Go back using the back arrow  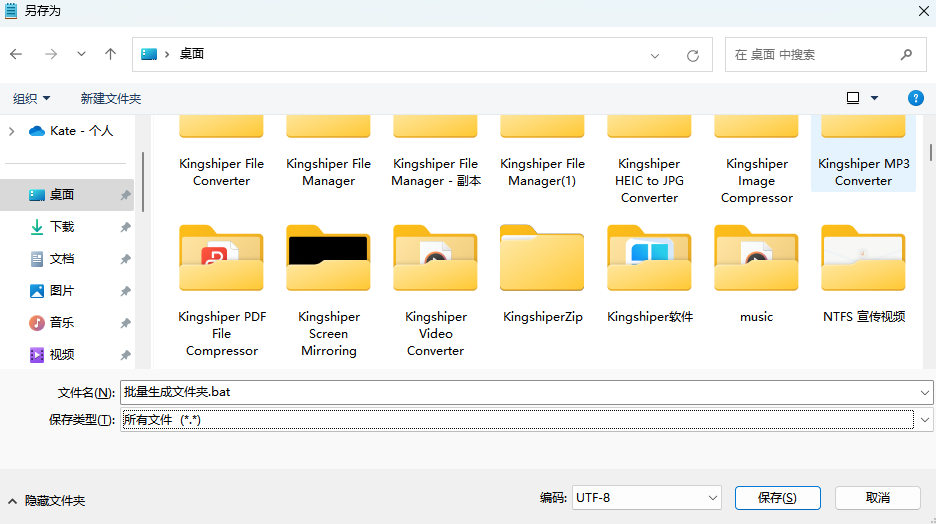point(16,54)
